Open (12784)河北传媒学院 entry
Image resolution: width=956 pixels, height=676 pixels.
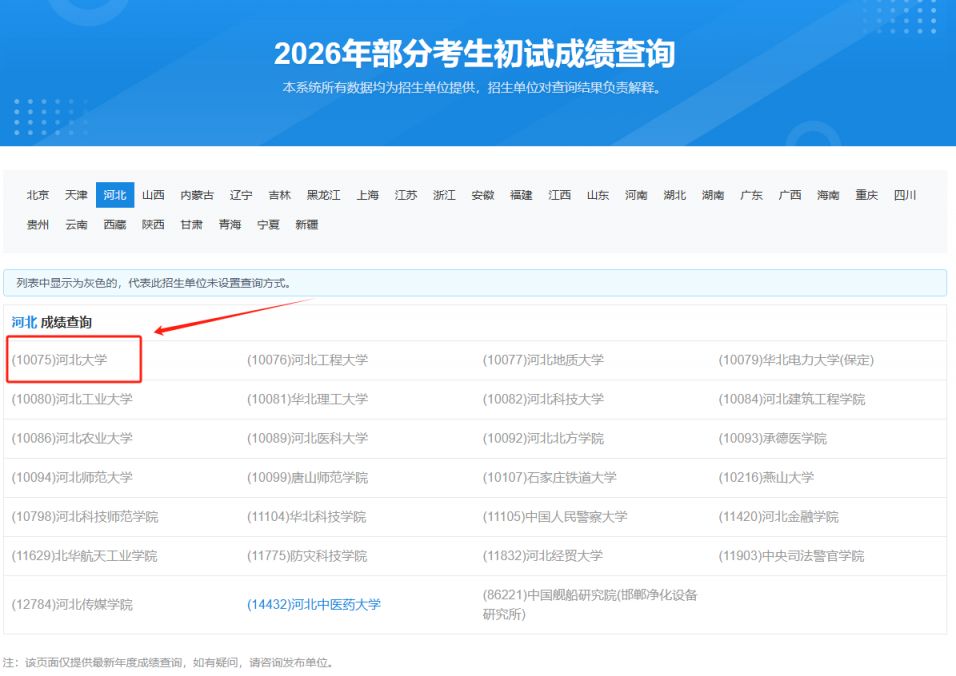(x=72, y=604)
